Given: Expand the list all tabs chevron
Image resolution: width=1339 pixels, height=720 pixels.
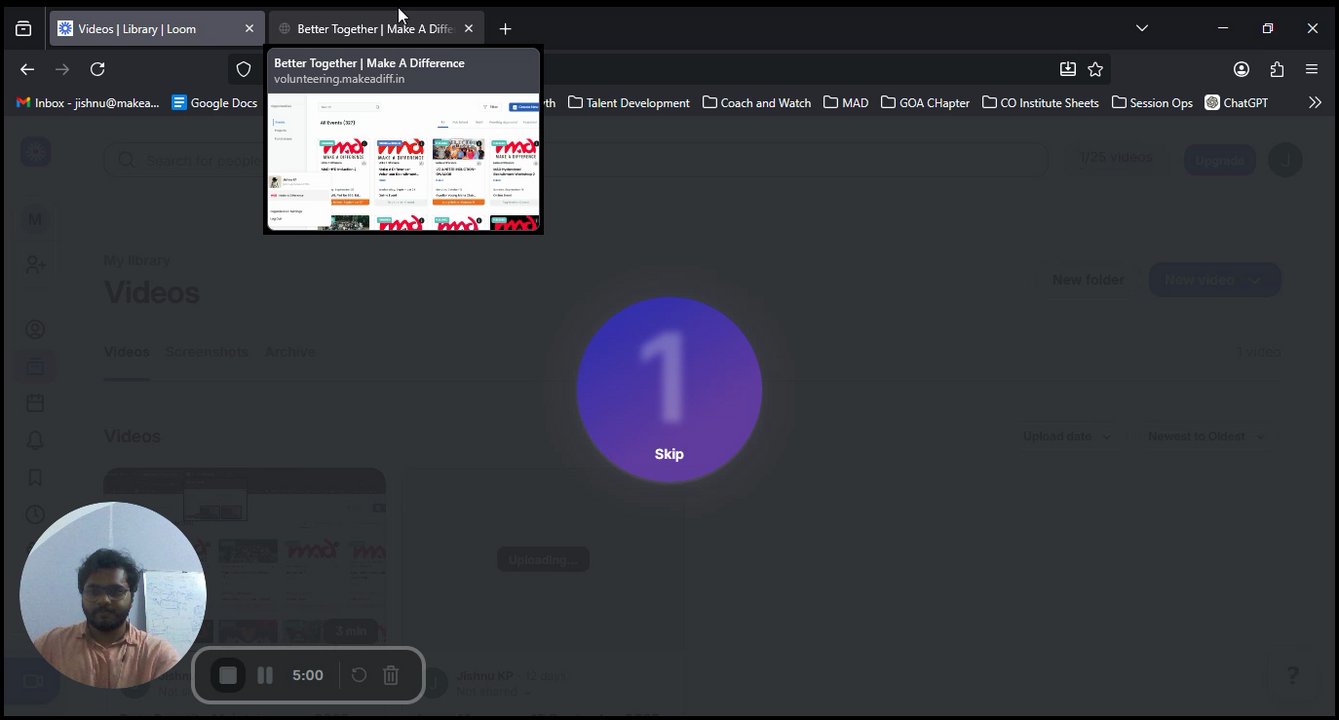Looking at the screenshot, I should pos(1142,29).
